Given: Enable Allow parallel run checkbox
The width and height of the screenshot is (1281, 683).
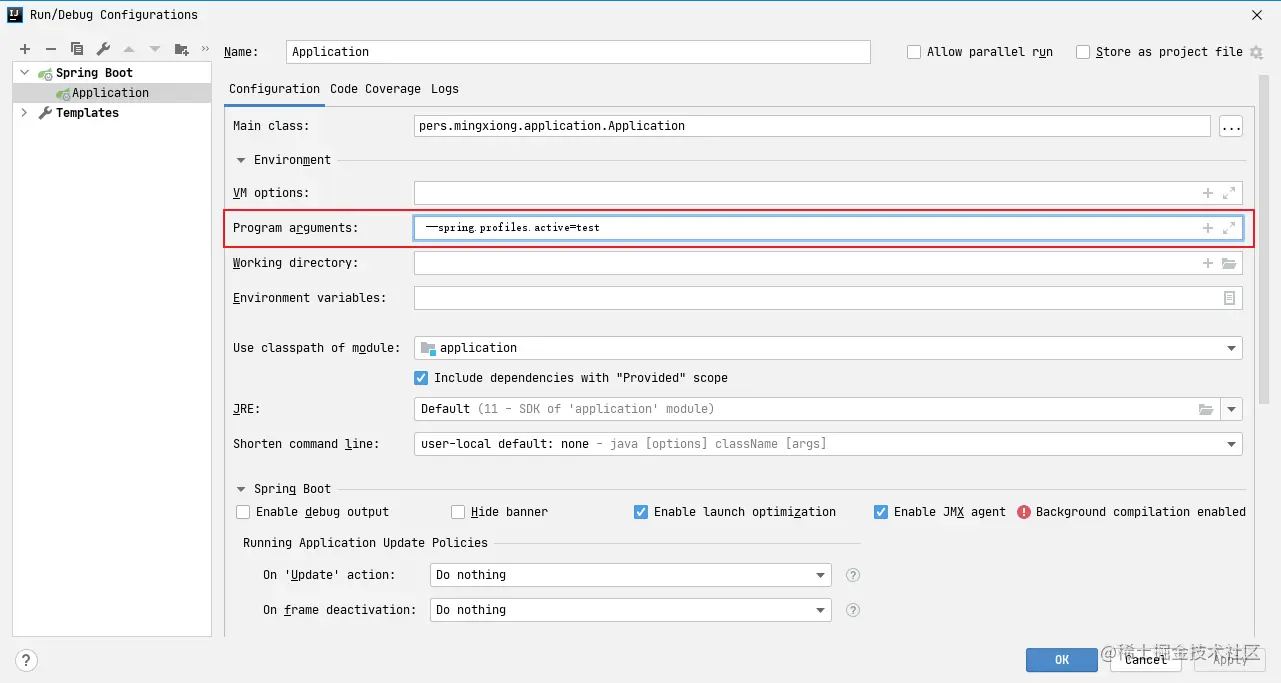Looking at the screenshot, I should click(914, 52).
